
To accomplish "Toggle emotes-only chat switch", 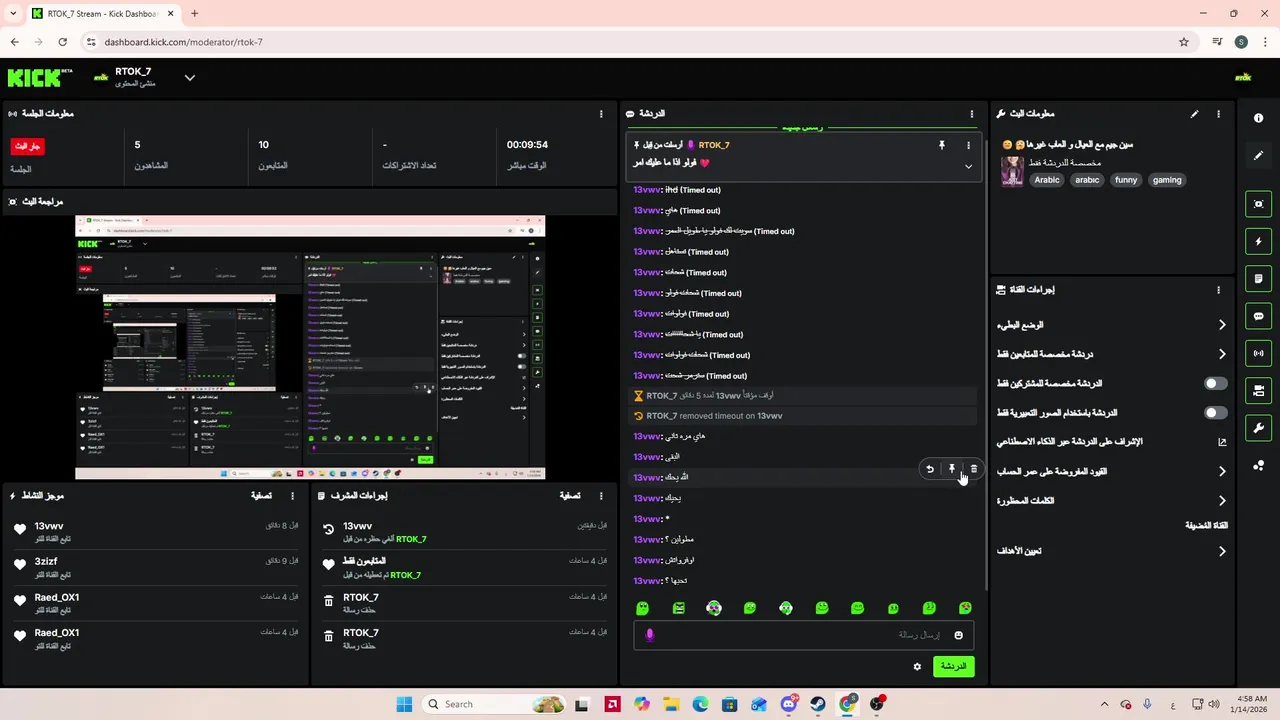I will pos(1215,413).
